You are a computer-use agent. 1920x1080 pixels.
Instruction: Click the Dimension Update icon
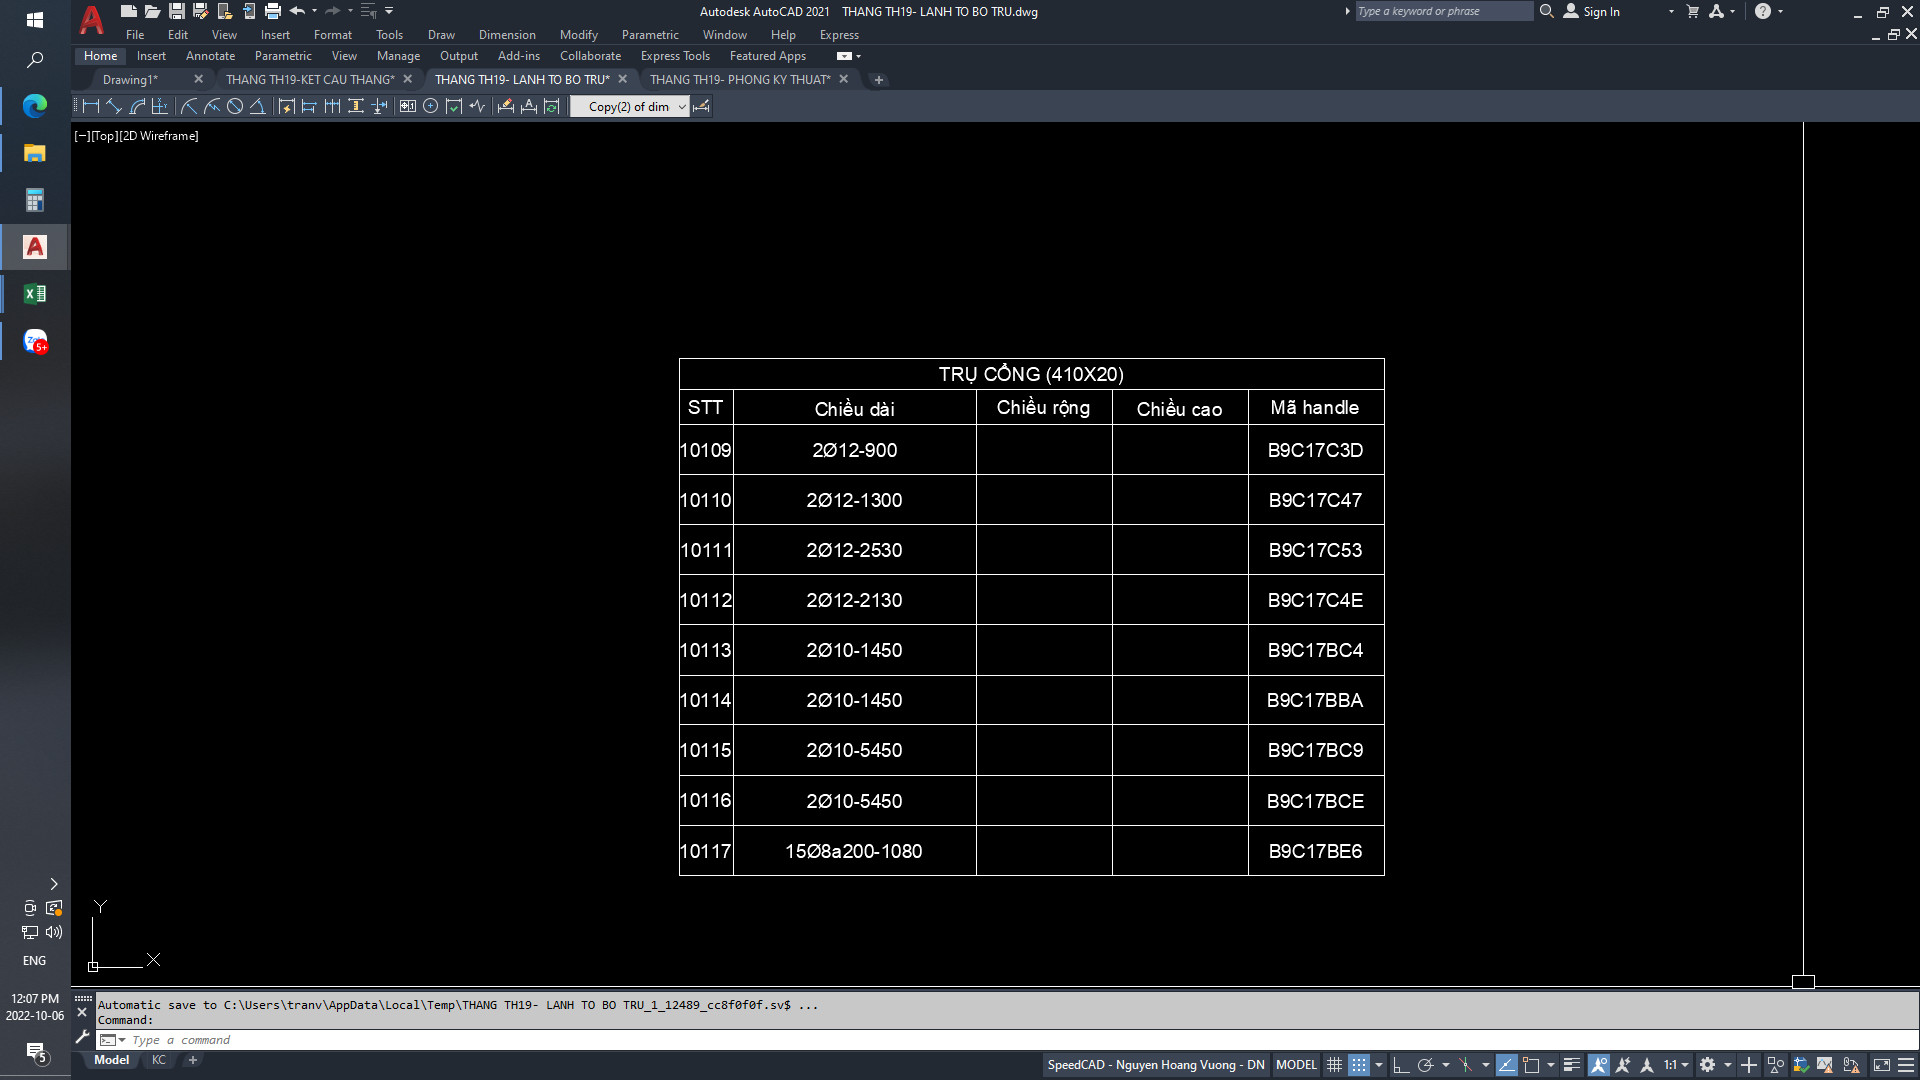[x=552, y=106]
